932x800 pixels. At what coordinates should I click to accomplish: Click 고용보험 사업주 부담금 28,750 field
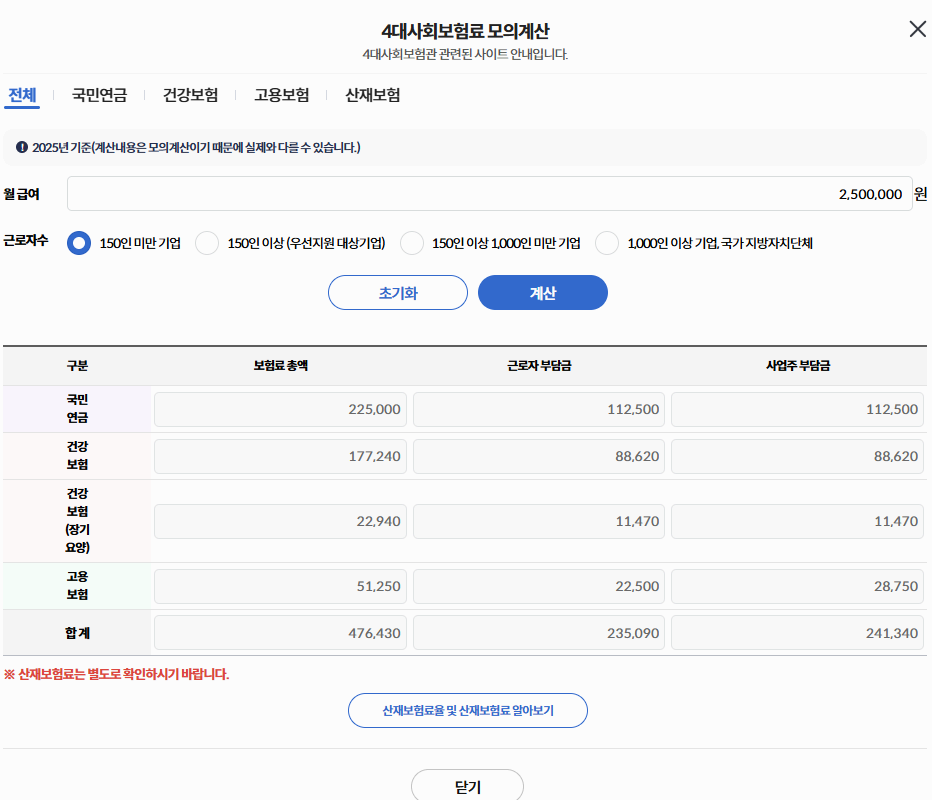coord(797,586)
